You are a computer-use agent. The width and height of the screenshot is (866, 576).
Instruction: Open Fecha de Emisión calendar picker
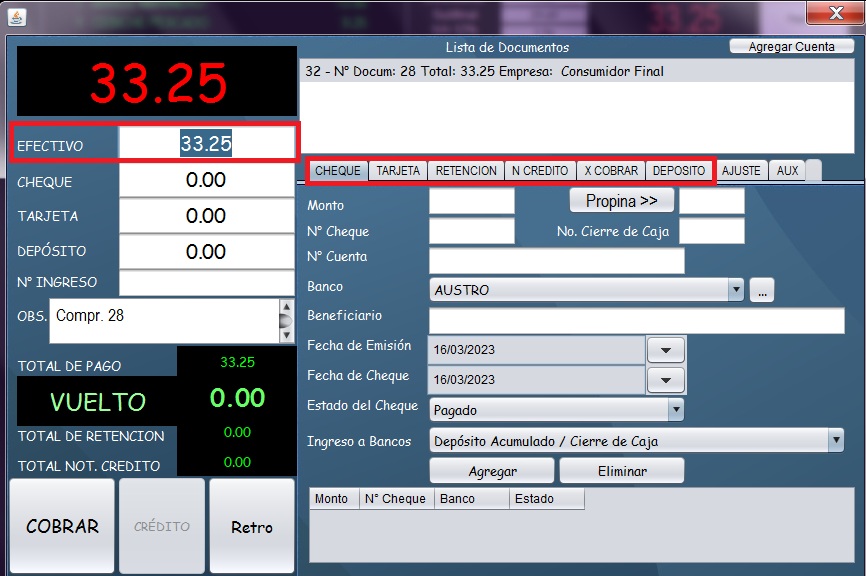click(666, 350)
